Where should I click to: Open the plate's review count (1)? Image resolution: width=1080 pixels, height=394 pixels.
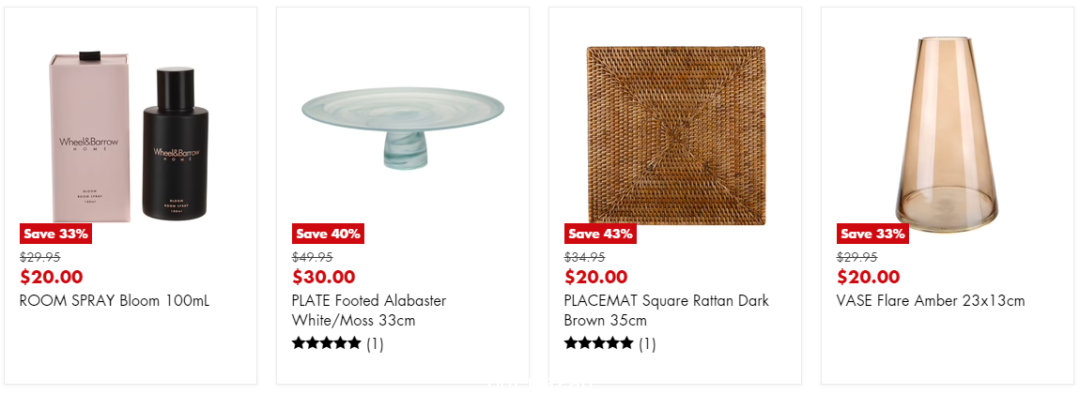pyautogui.click(x=375, y=344)
